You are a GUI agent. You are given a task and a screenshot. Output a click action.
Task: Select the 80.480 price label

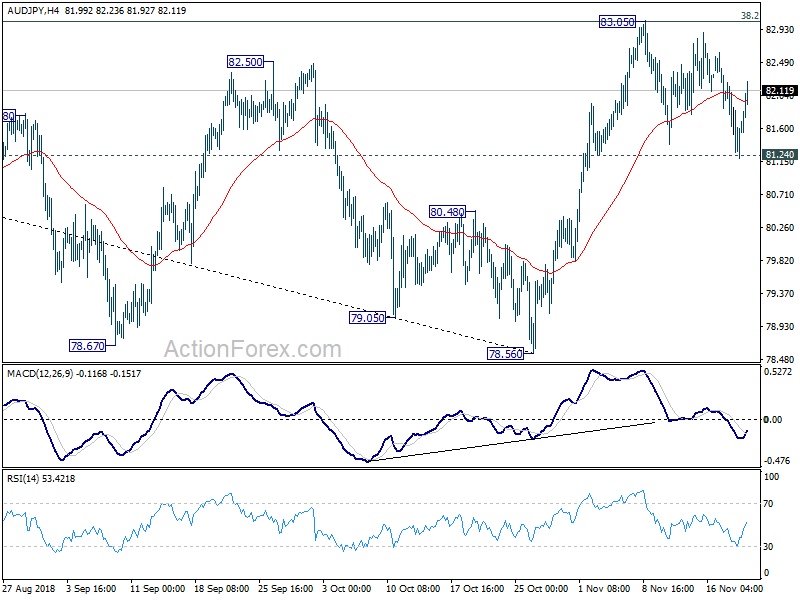point(447,211)
